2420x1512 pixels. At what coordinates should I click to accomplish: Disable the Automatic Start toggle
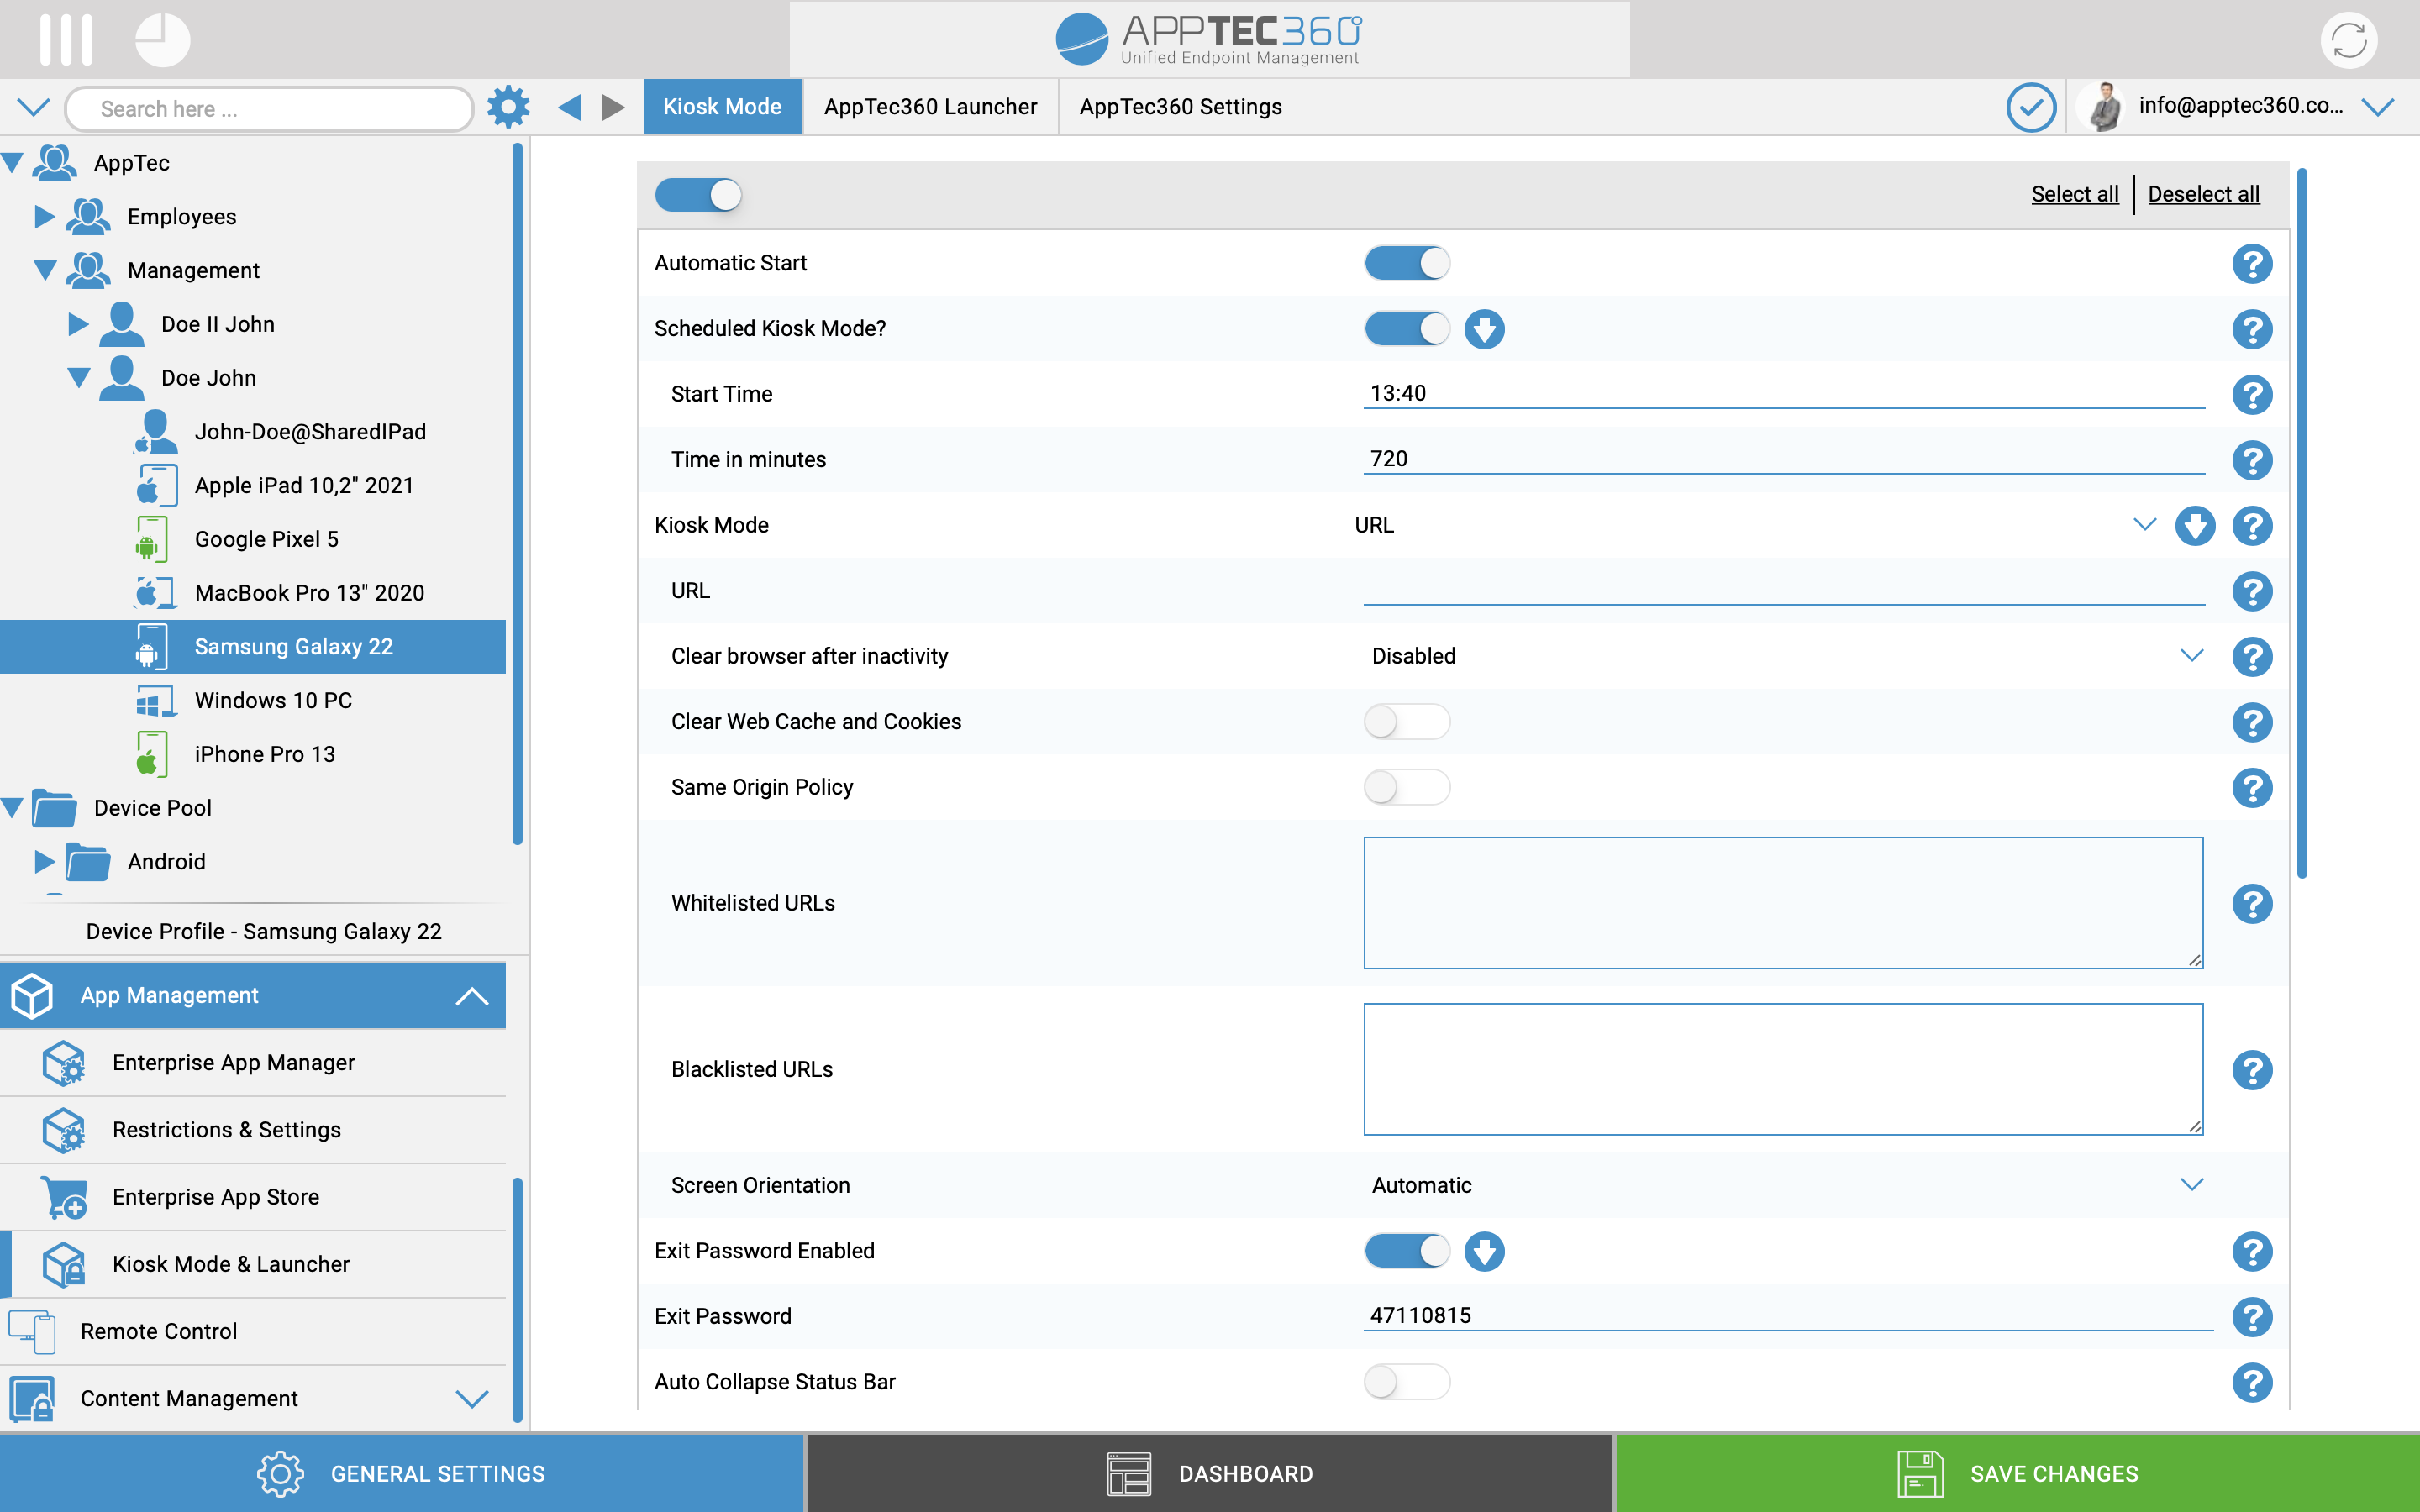[1406, 262]
